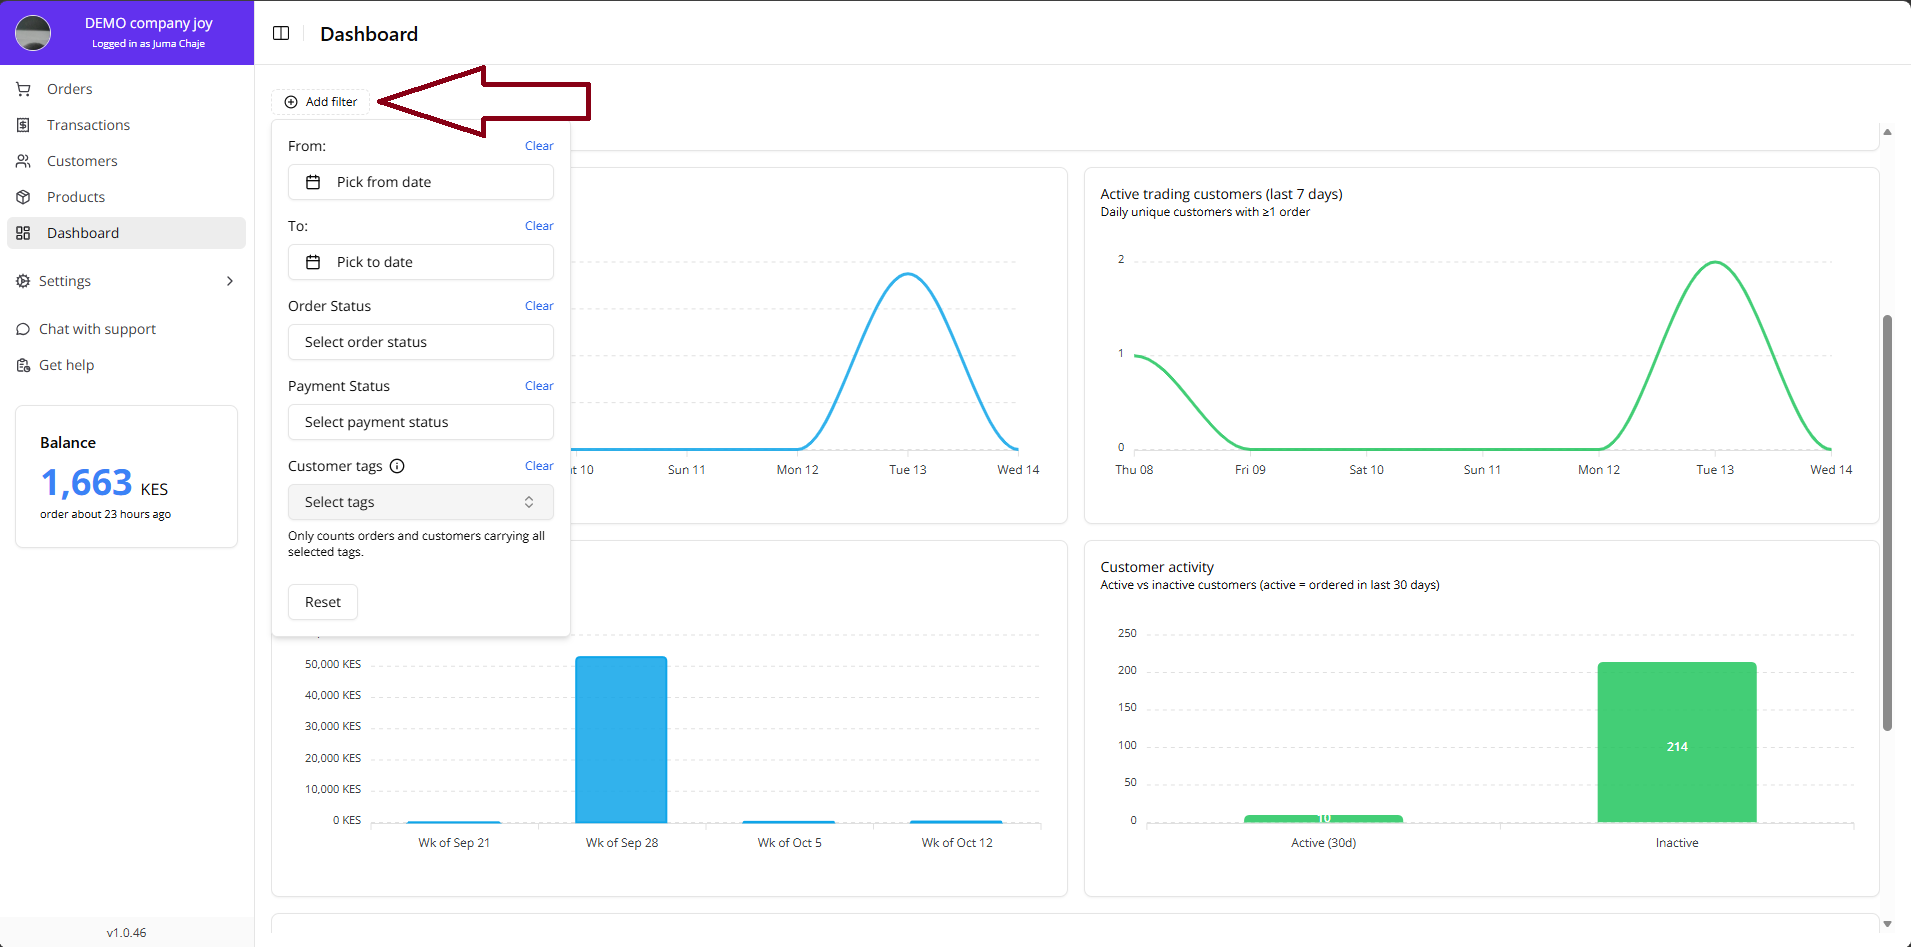Image resolution: width=1911 pixels, height=947 pixels.
Task: Clear the To date filter
Action: 539,226
